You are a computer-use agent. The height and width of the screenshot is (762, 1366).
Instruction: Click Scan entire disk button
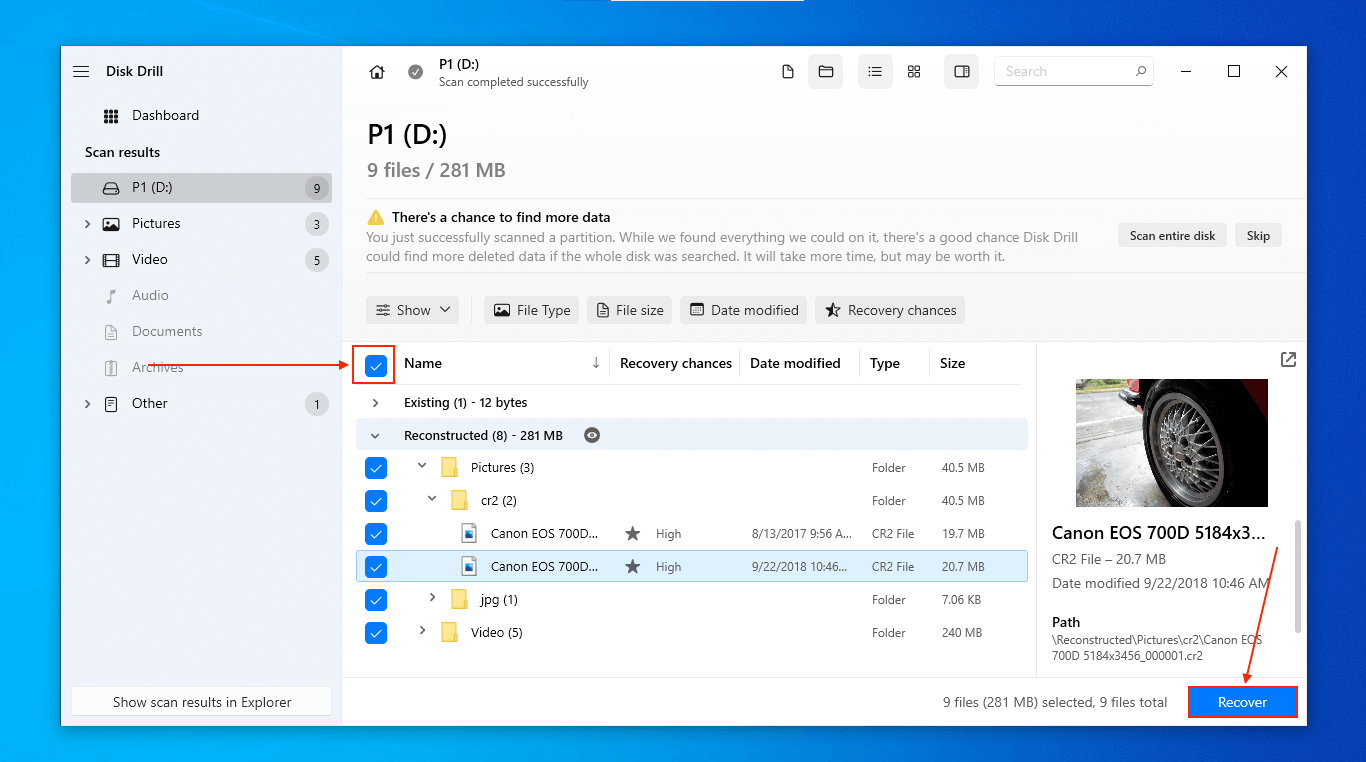tap(1172, 236)
